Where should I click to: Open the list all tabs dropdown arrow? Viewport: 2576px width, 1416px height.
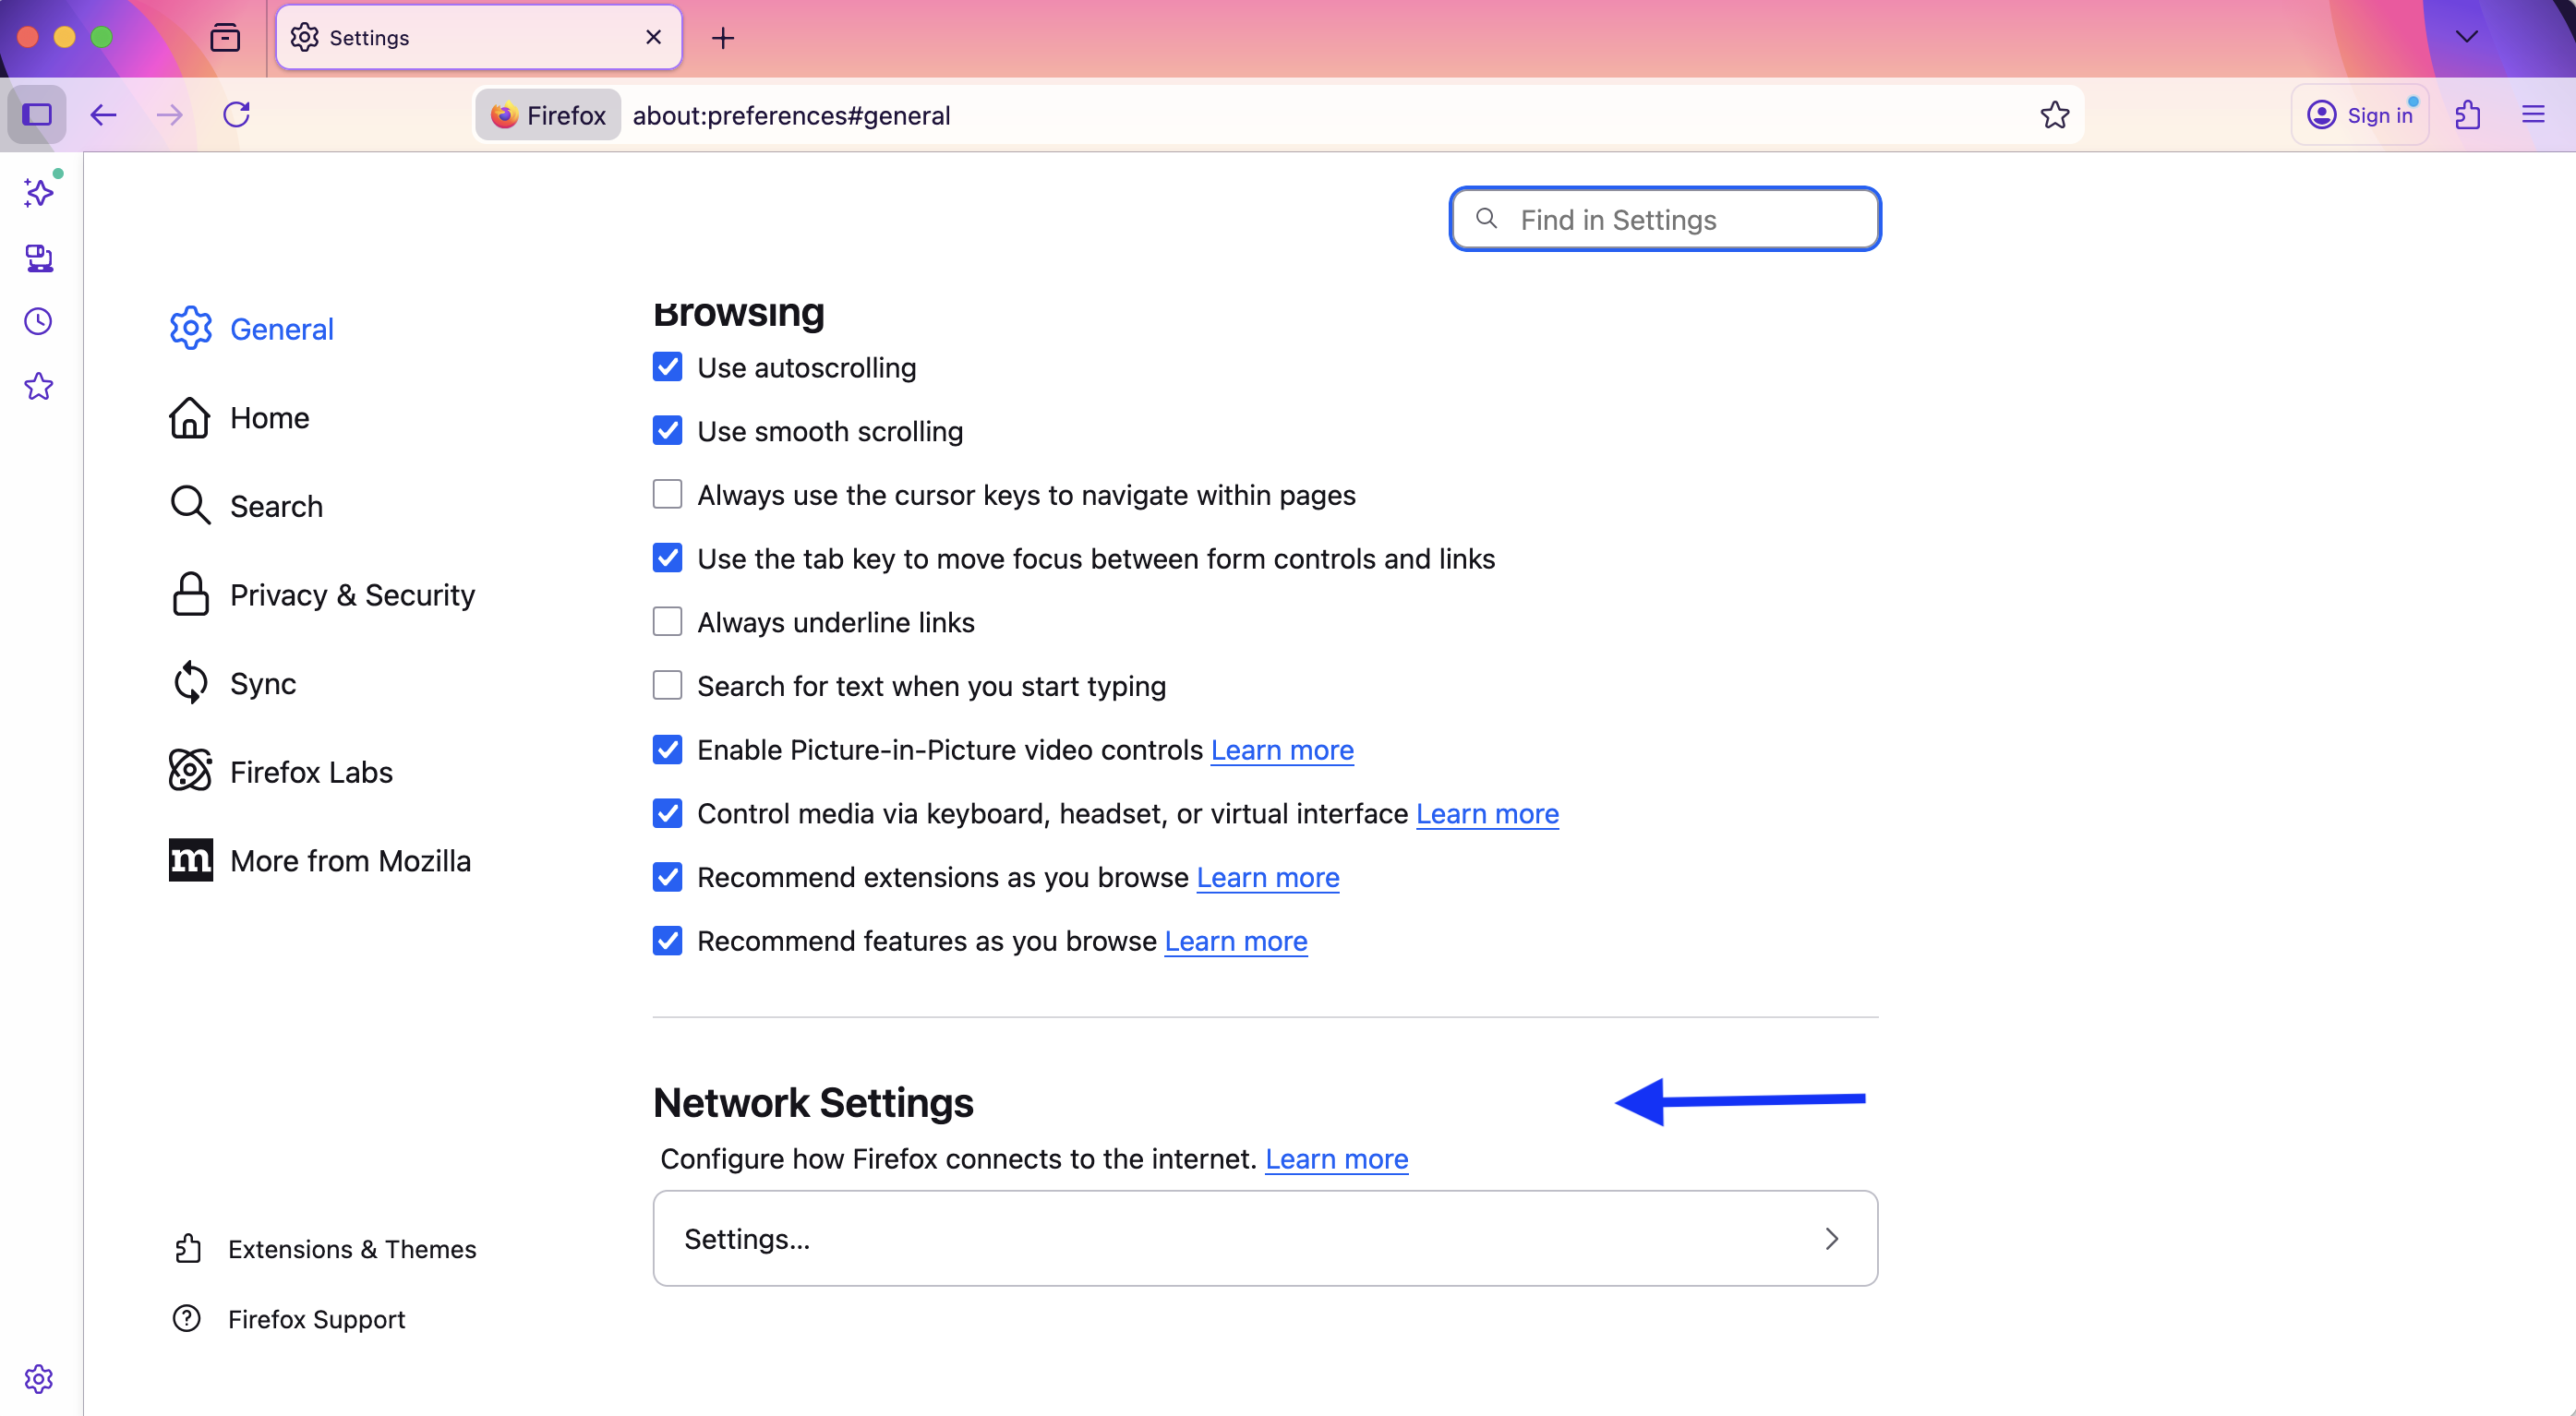(2467, 37)
